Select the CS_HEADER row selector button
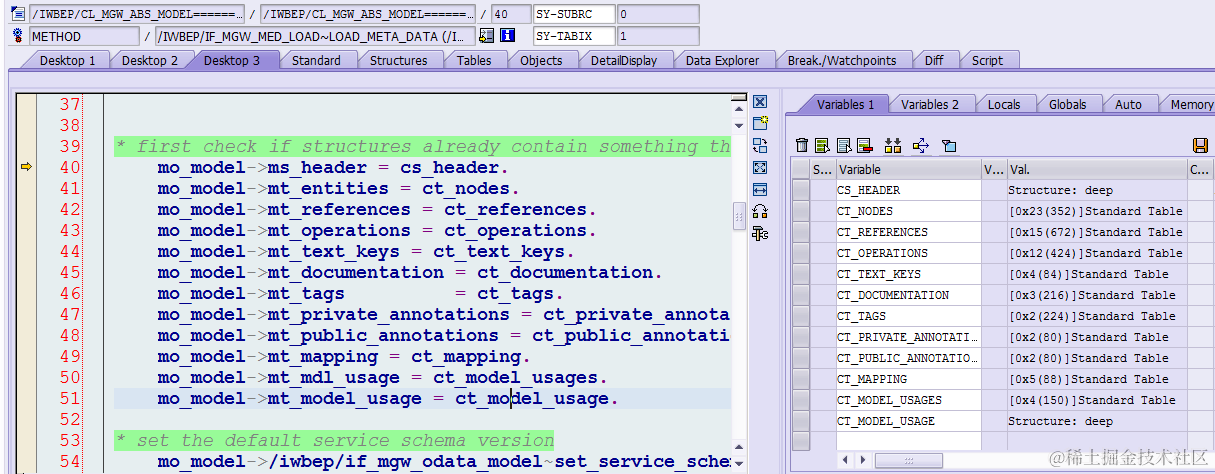Screen dimensions: 1215x474 point(801,190)
